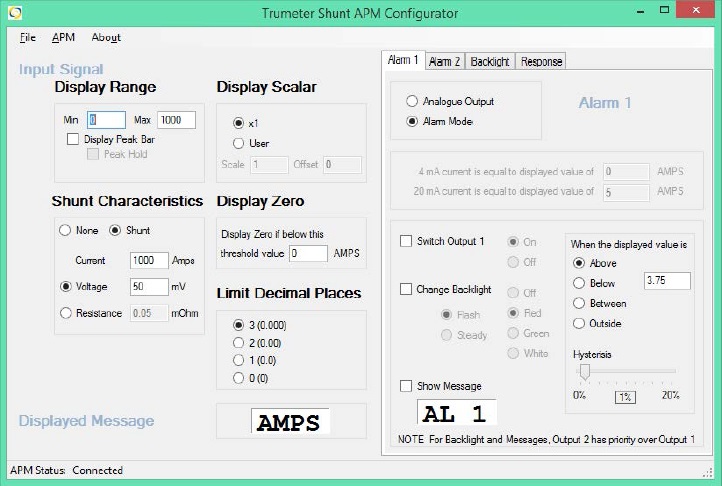722x486 pixels.
Task: Click the Trumeter app icon in title bar
Action: (15, 12)
